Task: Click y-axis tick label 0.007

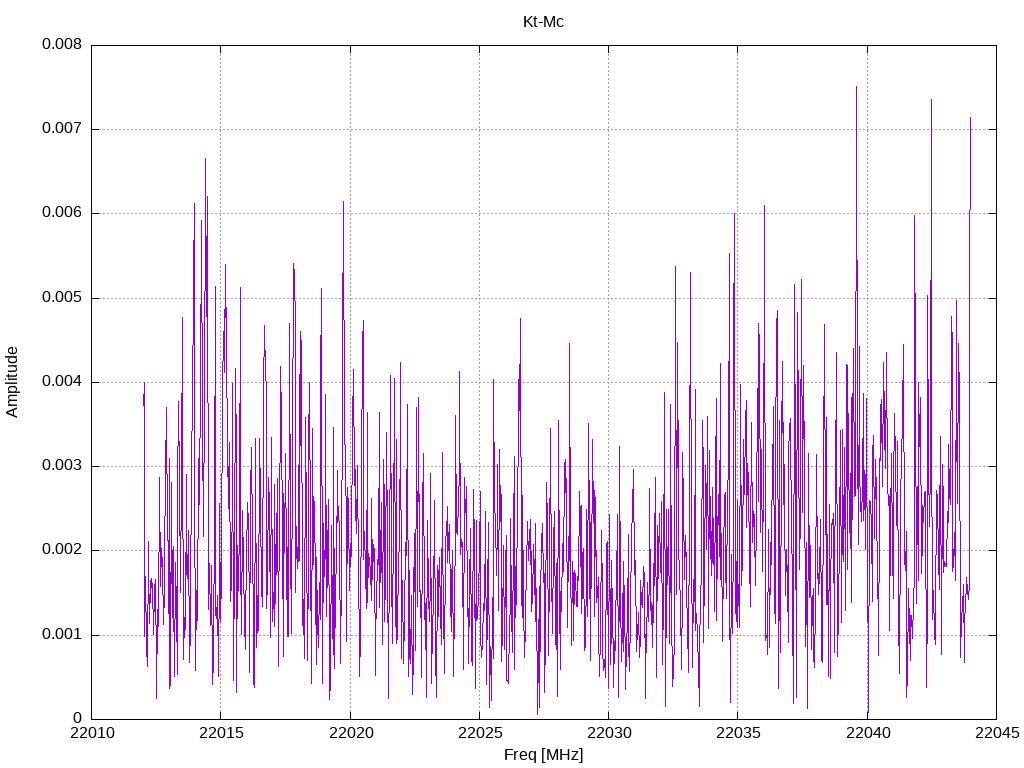Action: pos(62,128)
